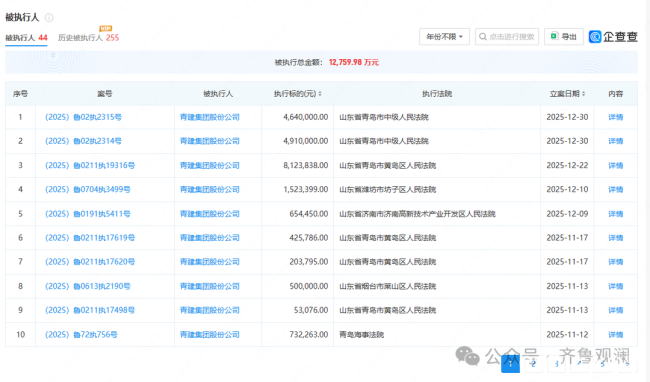Open case (2025) 鲁02执2314号

point(83,141)
